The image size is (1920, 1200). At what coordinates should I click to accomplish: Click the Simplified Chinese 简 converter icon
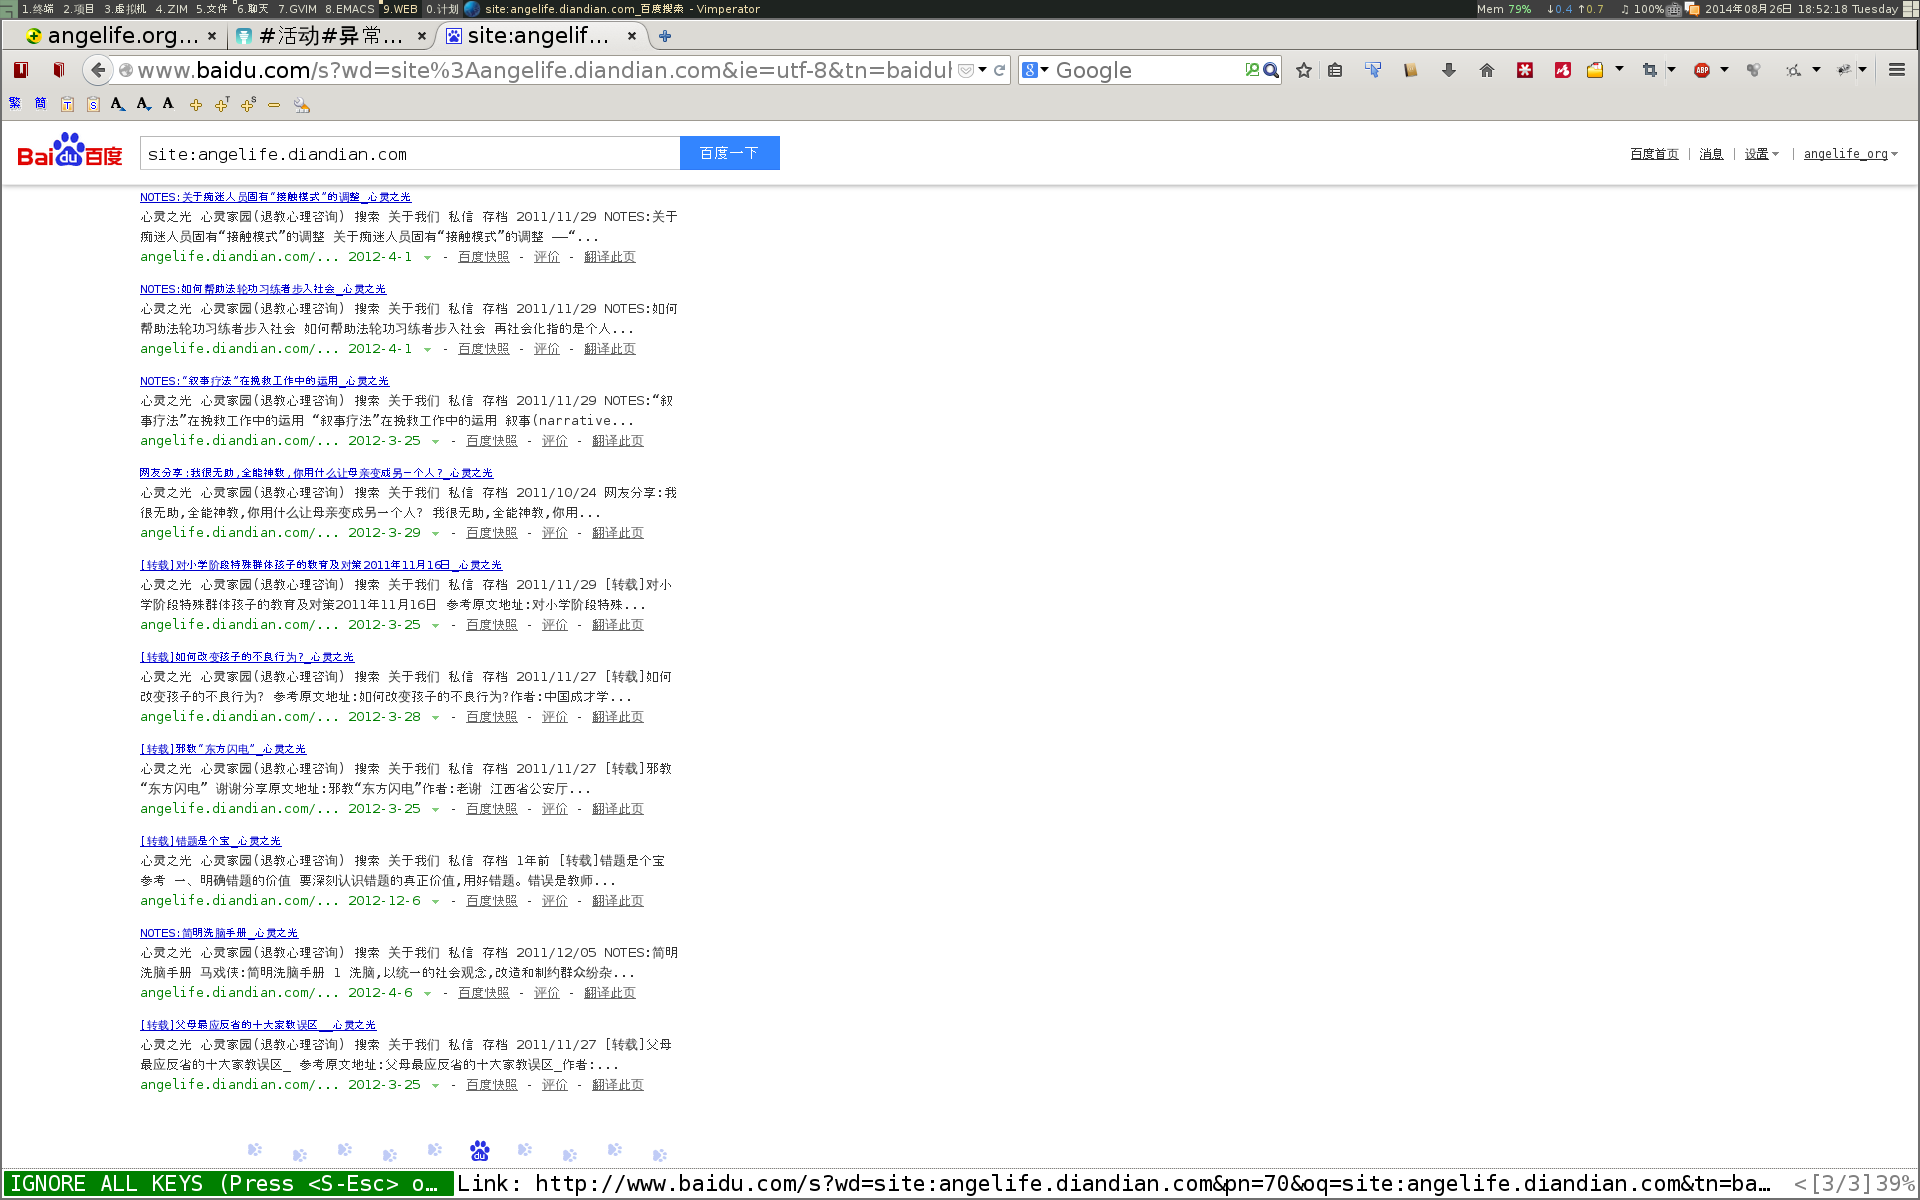[40, 104]
